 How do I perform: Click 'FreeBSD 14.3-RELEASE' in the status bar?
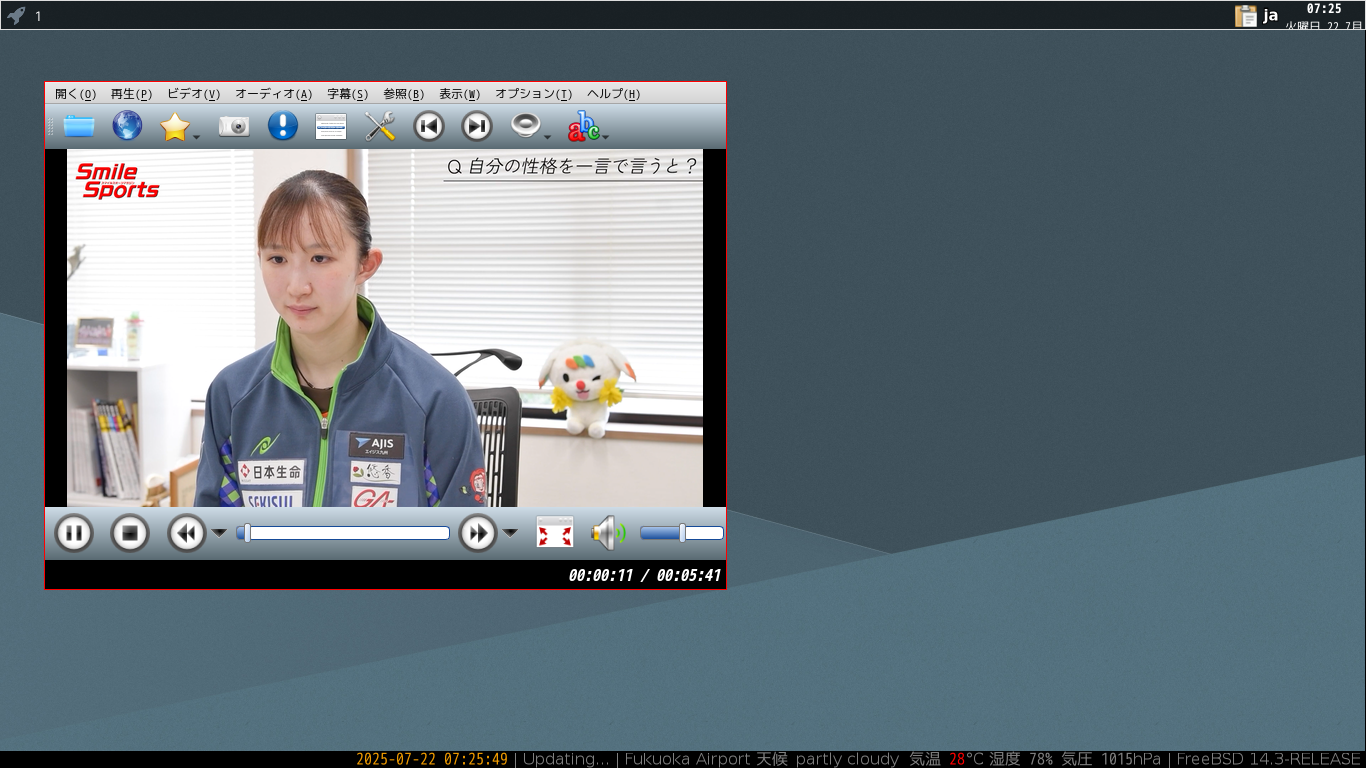pyautogui.click(x=1269, y=759)
